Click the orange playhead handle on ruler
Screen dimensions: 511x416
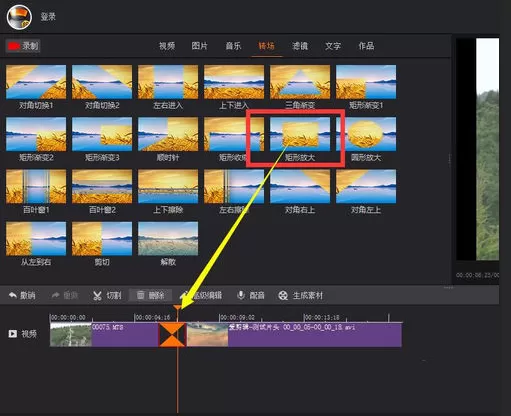point(178,307)
